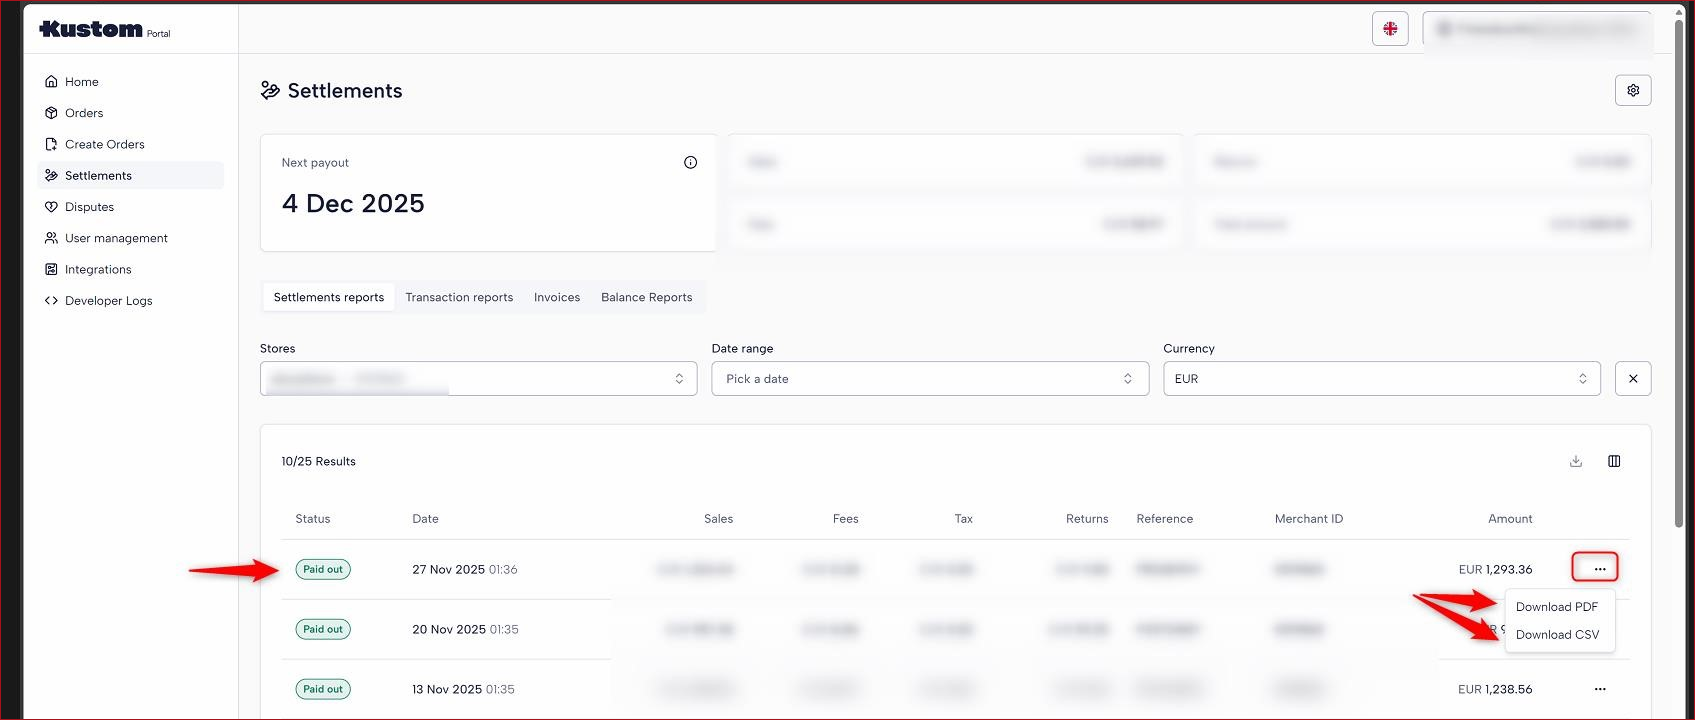Screen dimensions: 1695x720
Task: Go to Orders in the sidebar
Action: [84, 113]
